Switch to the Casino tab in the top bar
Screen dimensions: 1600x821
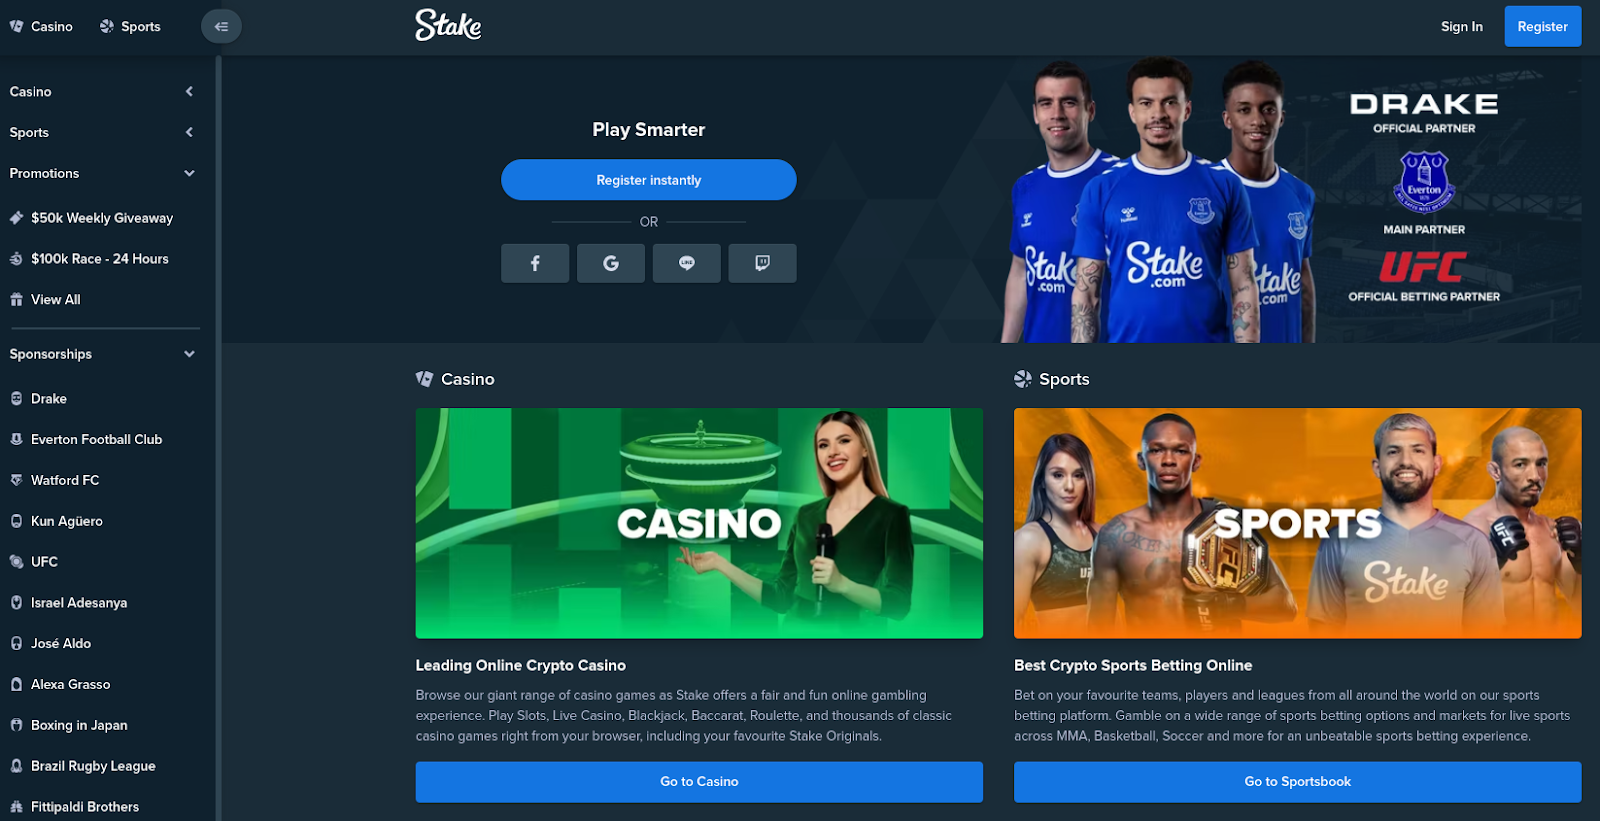coord(41,27)
